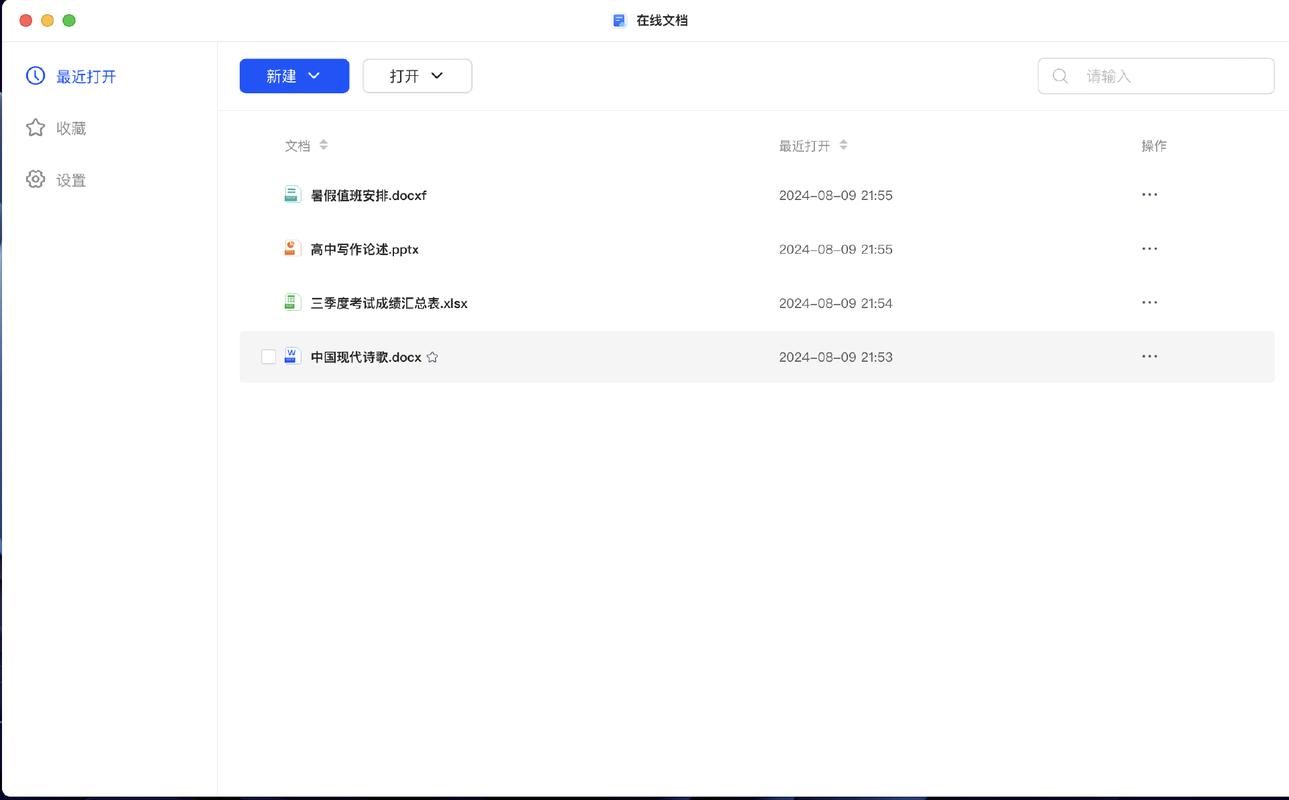1289x800 pixels.
Task: Click the 在线文档 app icon in title bar
Action: pyautogui.click(x=619, y=20)
